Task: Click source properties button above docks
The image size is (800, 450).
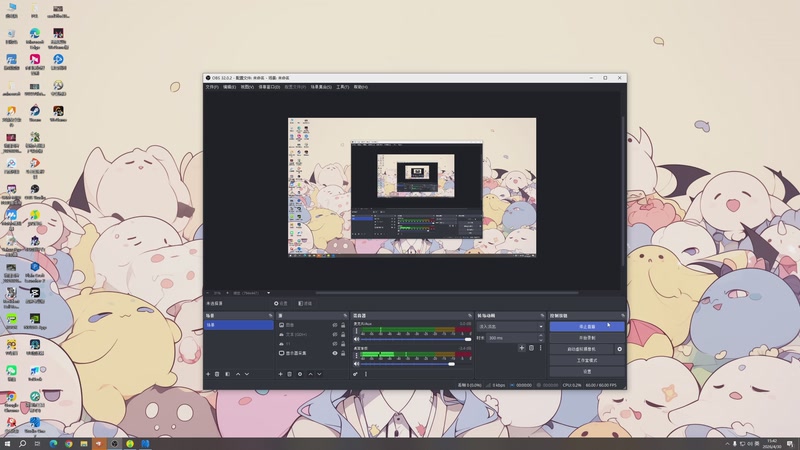Action: click(281, 303)
